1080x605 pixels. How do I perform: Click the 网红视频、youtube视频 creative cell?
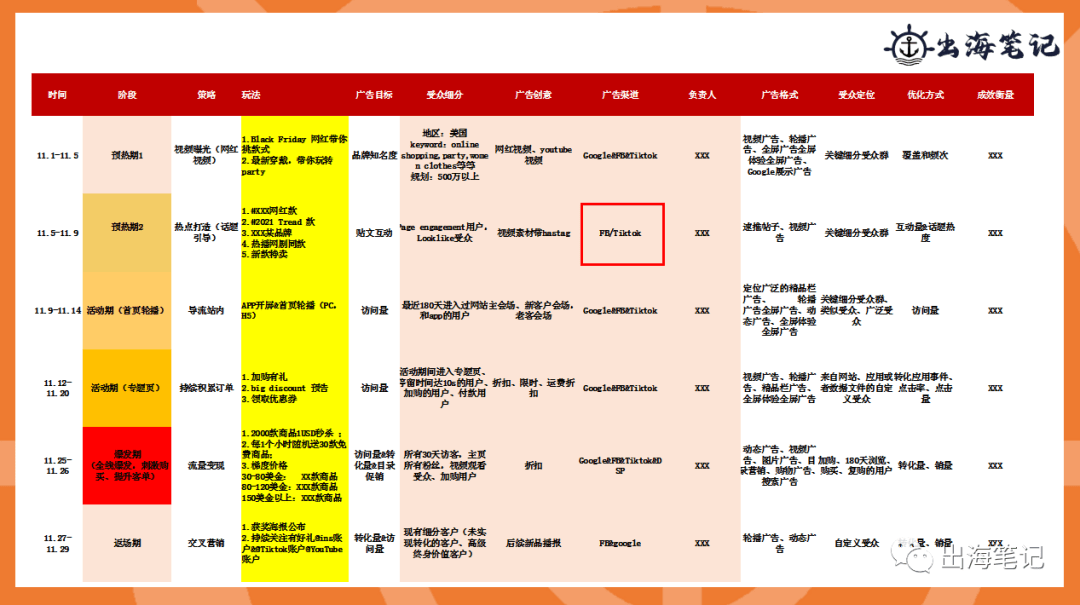click(533, 155)
